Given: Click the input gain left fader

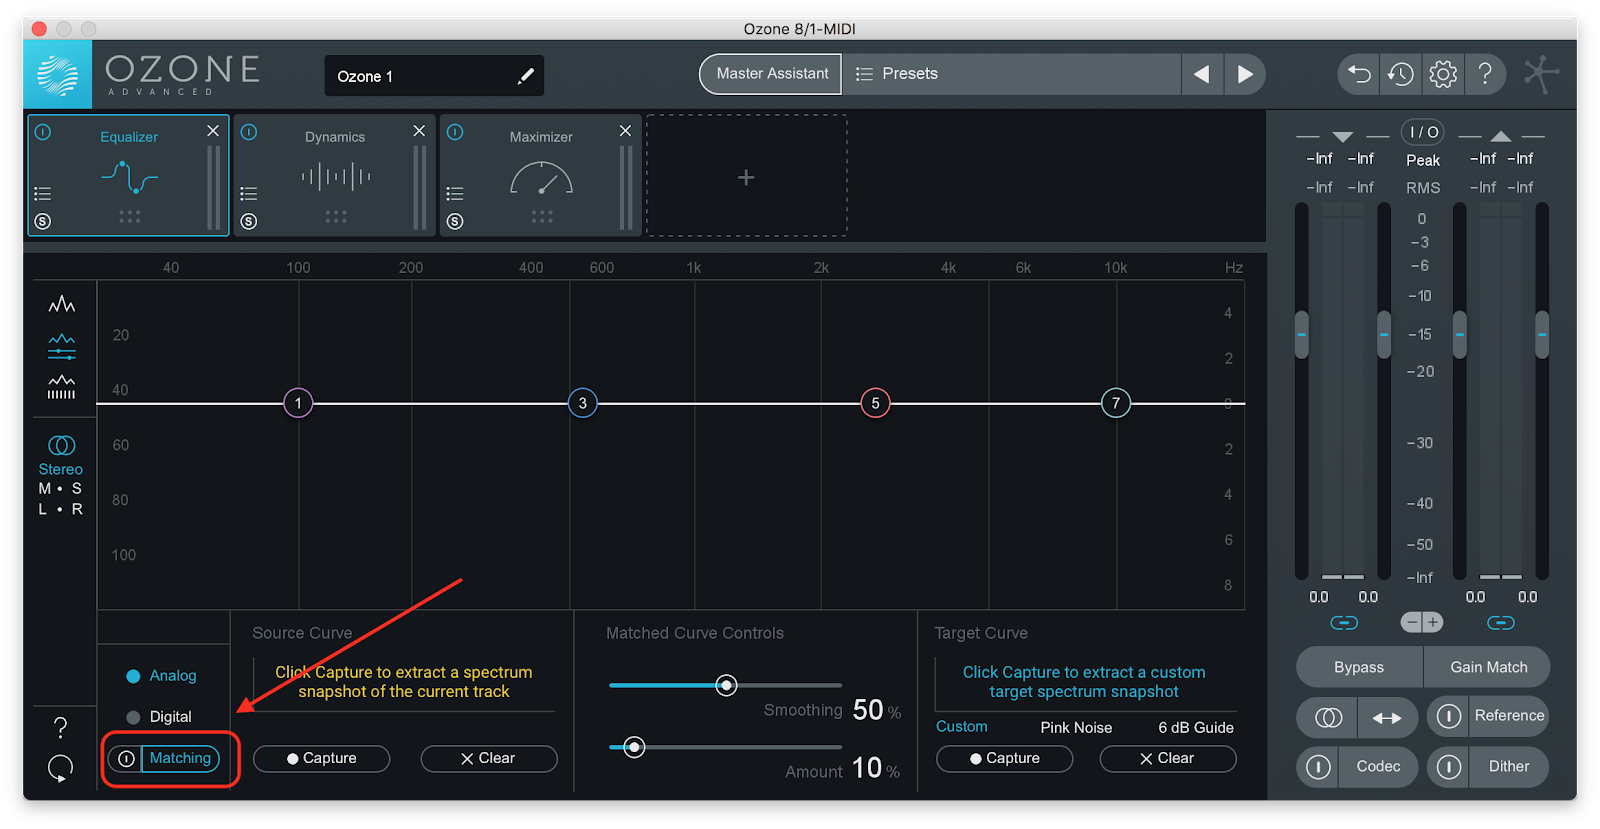Looking at the screenshot, I should pyautogui.click(x=1301, y=334).
